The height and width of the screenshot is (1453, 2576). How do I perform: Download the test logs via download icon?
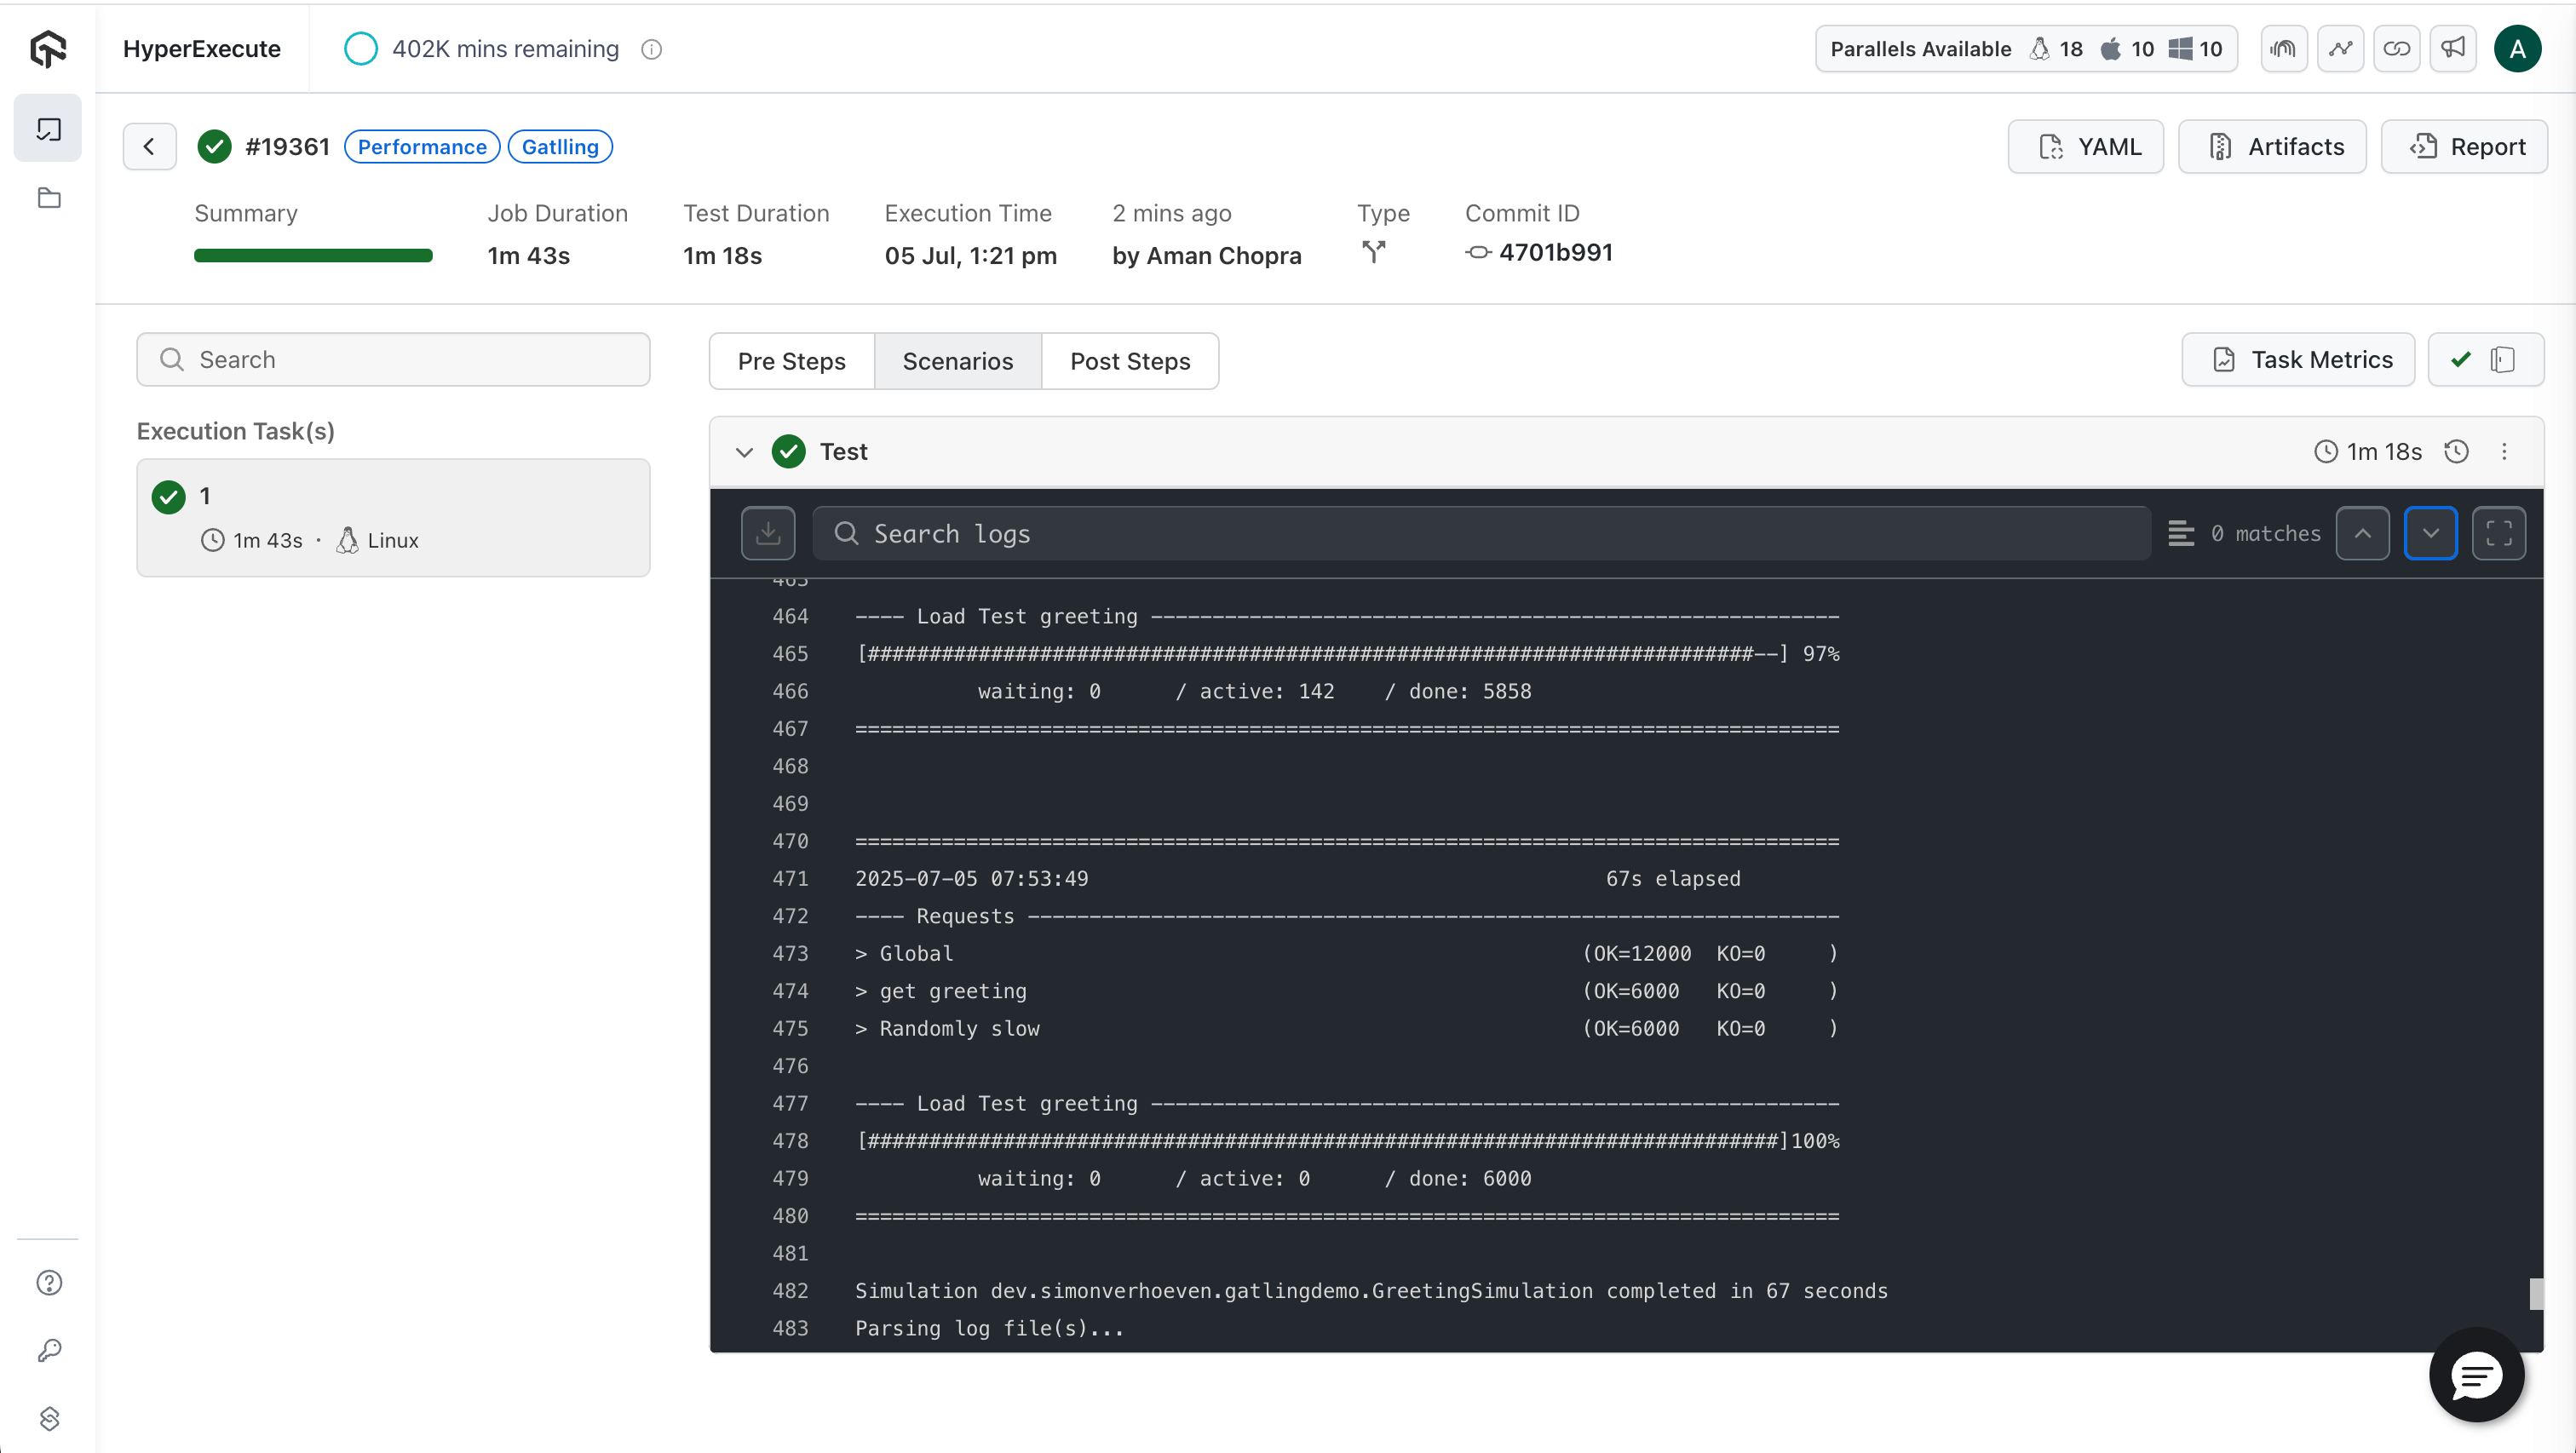click(768, 533)
